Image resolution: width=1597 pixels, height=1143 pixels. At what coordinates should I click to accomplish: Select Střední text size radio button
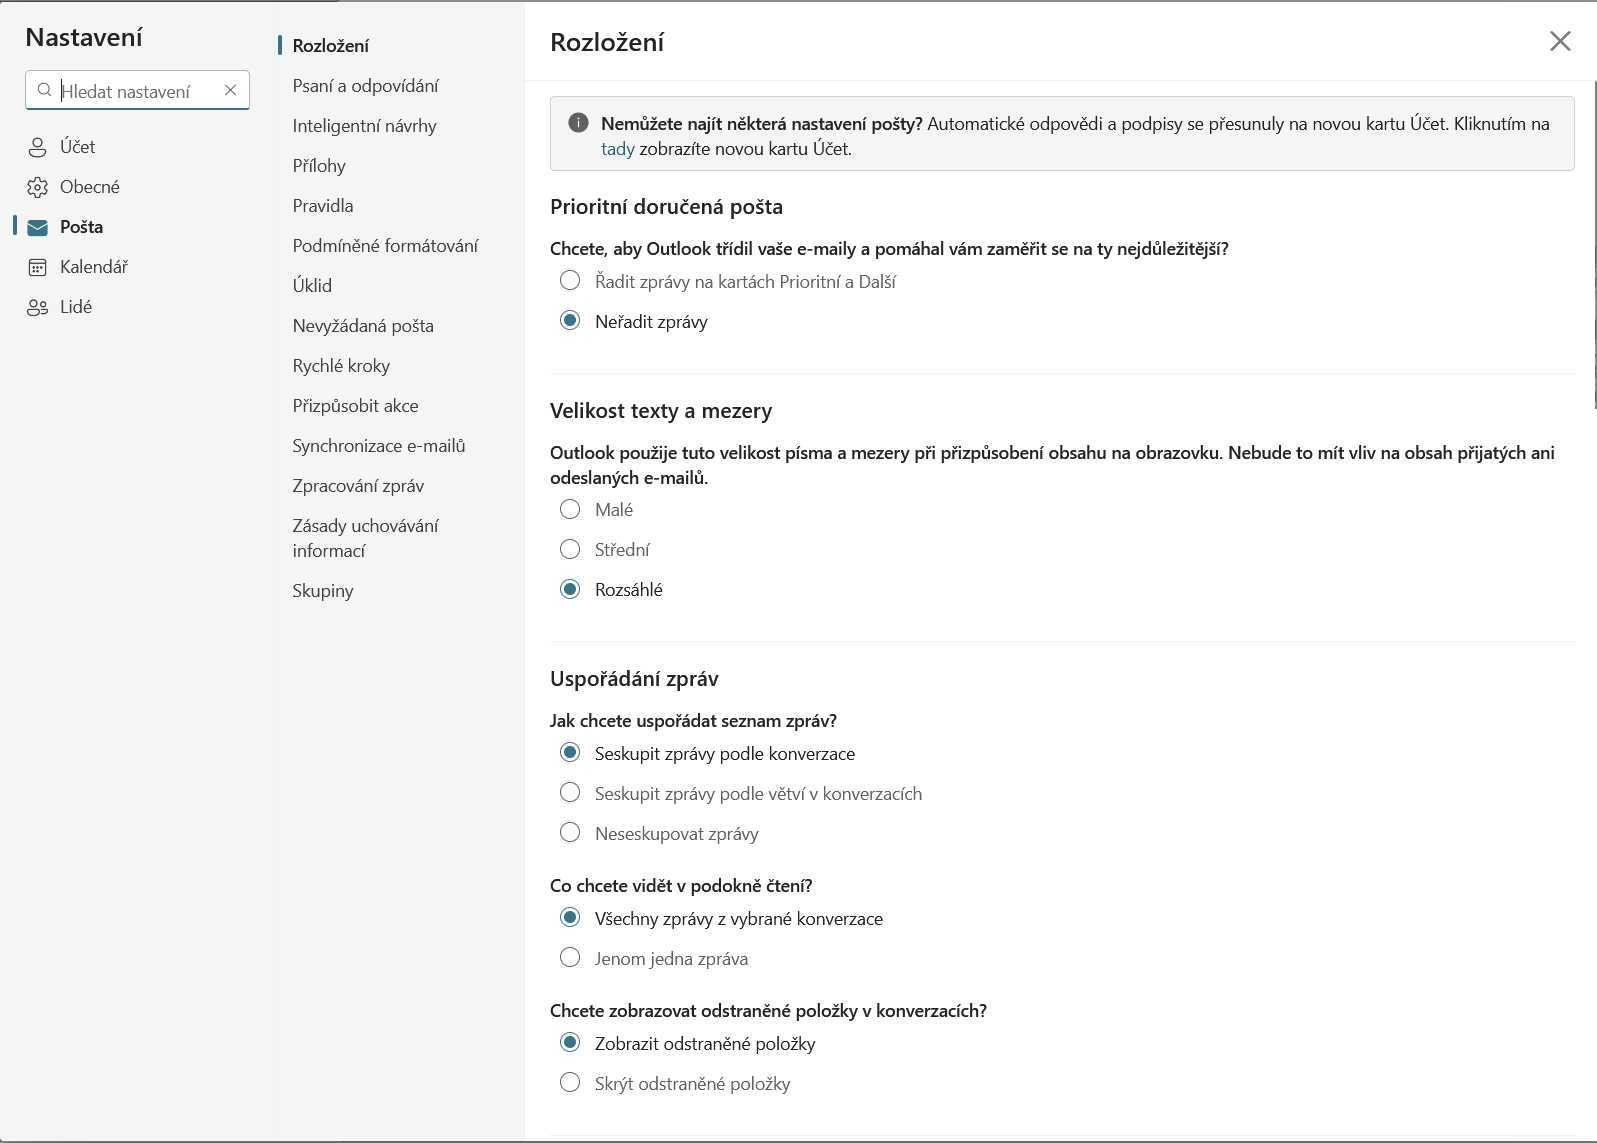click(x=570, y=549)
